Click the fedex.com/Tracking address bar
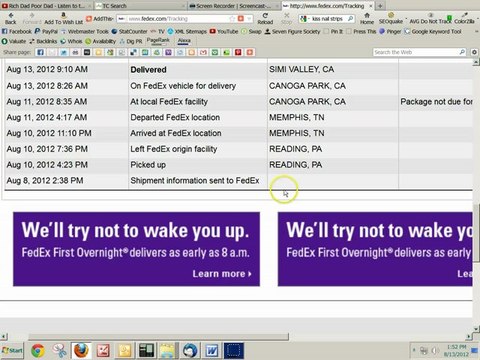The width and height of the screenshot is (480, 360). [x=178, y=19]
